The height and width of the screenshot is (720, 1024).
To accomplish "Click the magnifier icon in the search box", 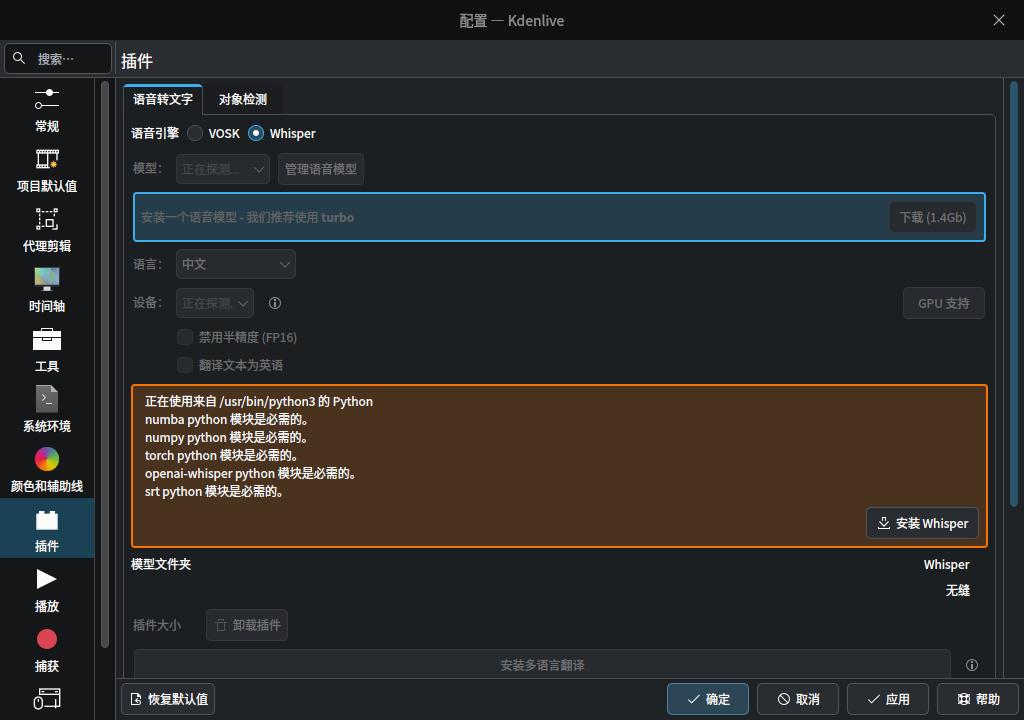I will (19, 59).
